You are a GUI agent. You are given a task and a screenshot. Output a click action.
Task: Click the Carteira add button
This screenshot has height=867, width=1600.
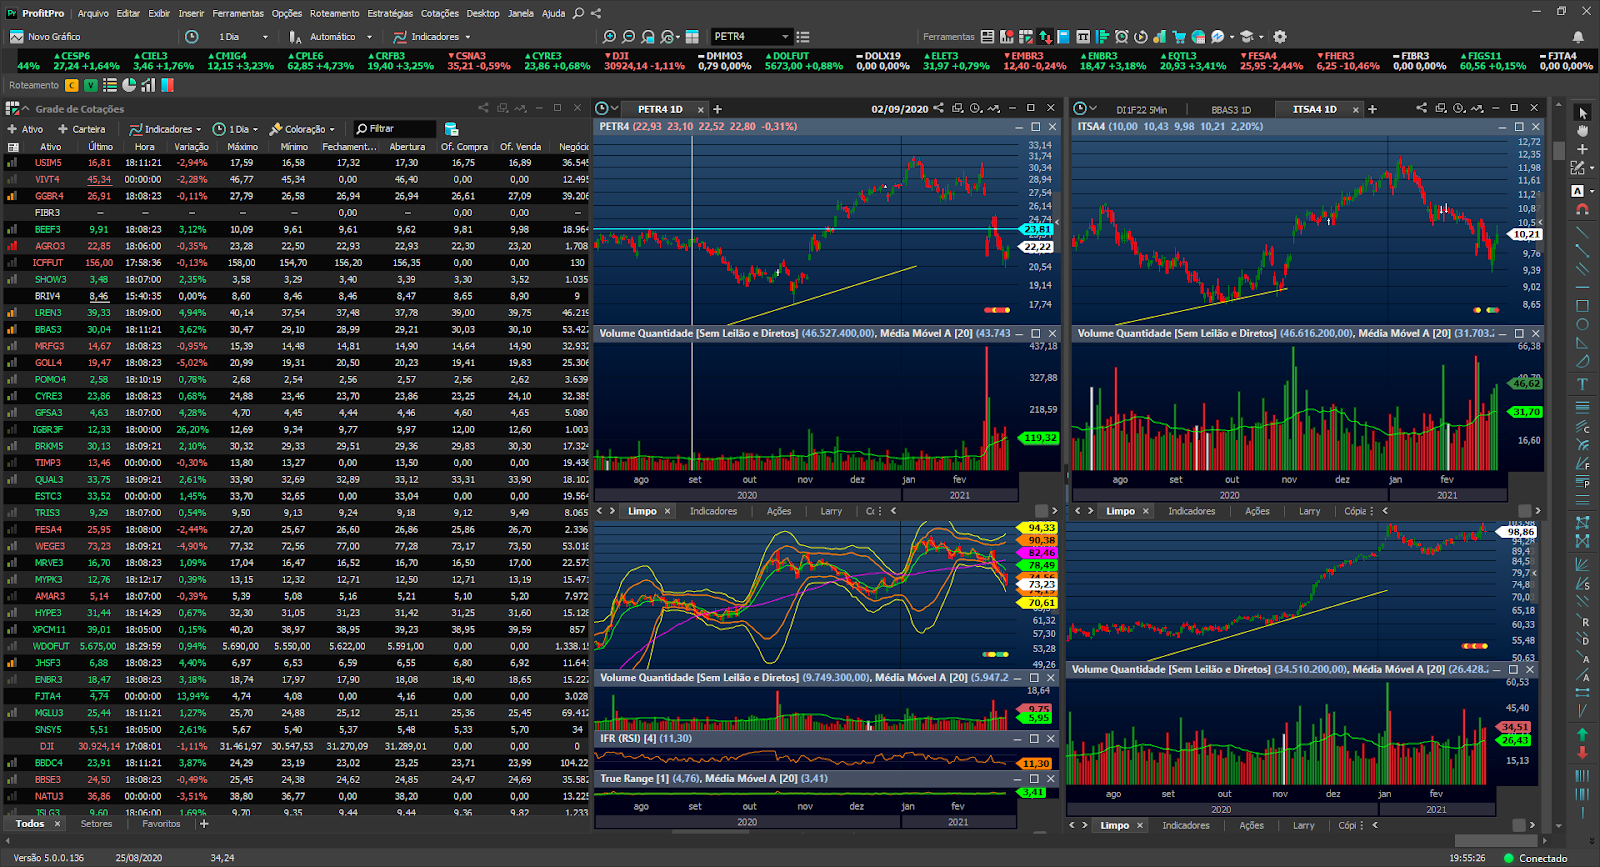[82, 129]
